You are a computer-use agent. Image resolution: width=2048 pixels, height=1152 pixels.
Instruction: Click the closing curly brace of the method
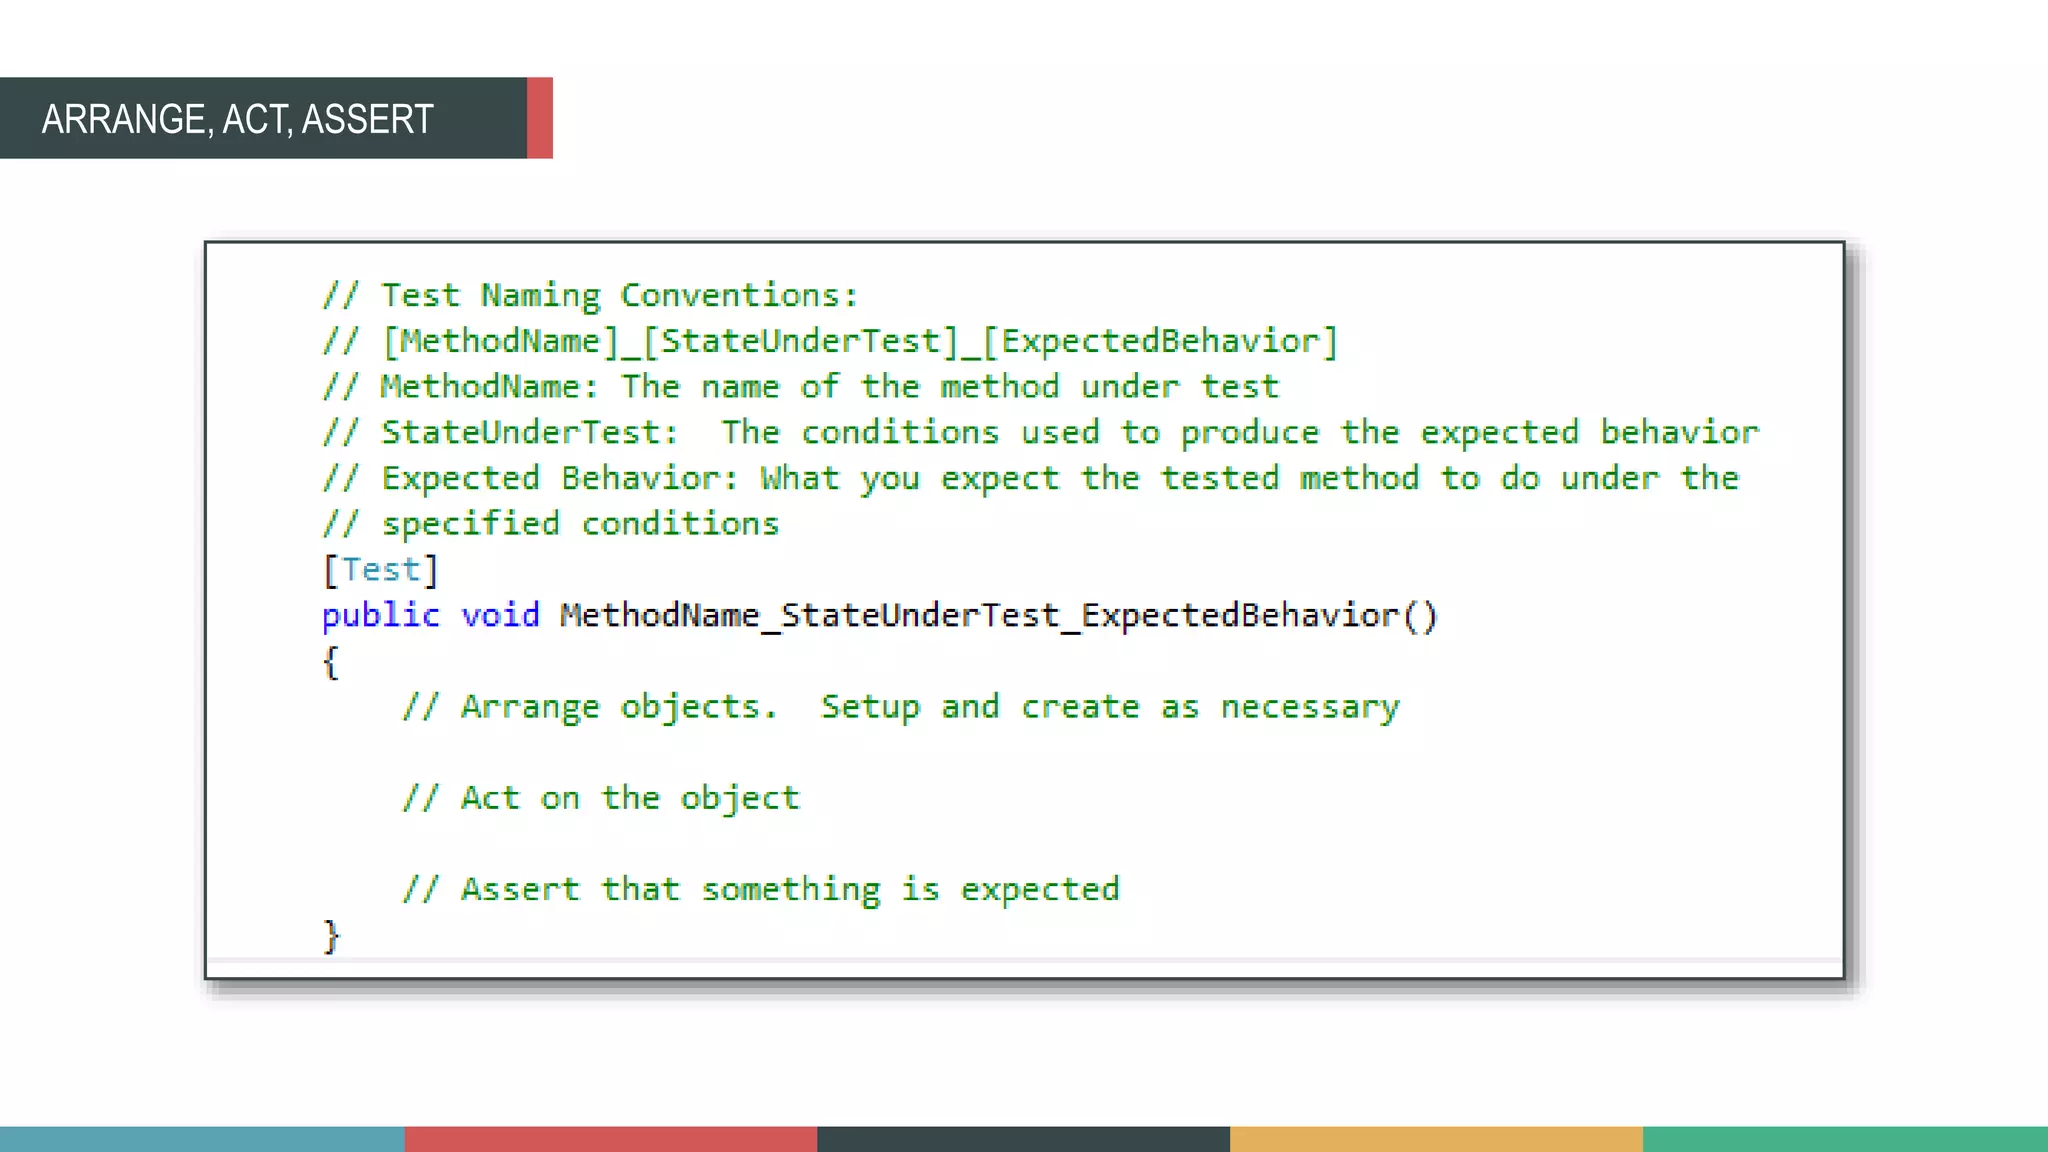pyautogui.click(x=331, y=936)
